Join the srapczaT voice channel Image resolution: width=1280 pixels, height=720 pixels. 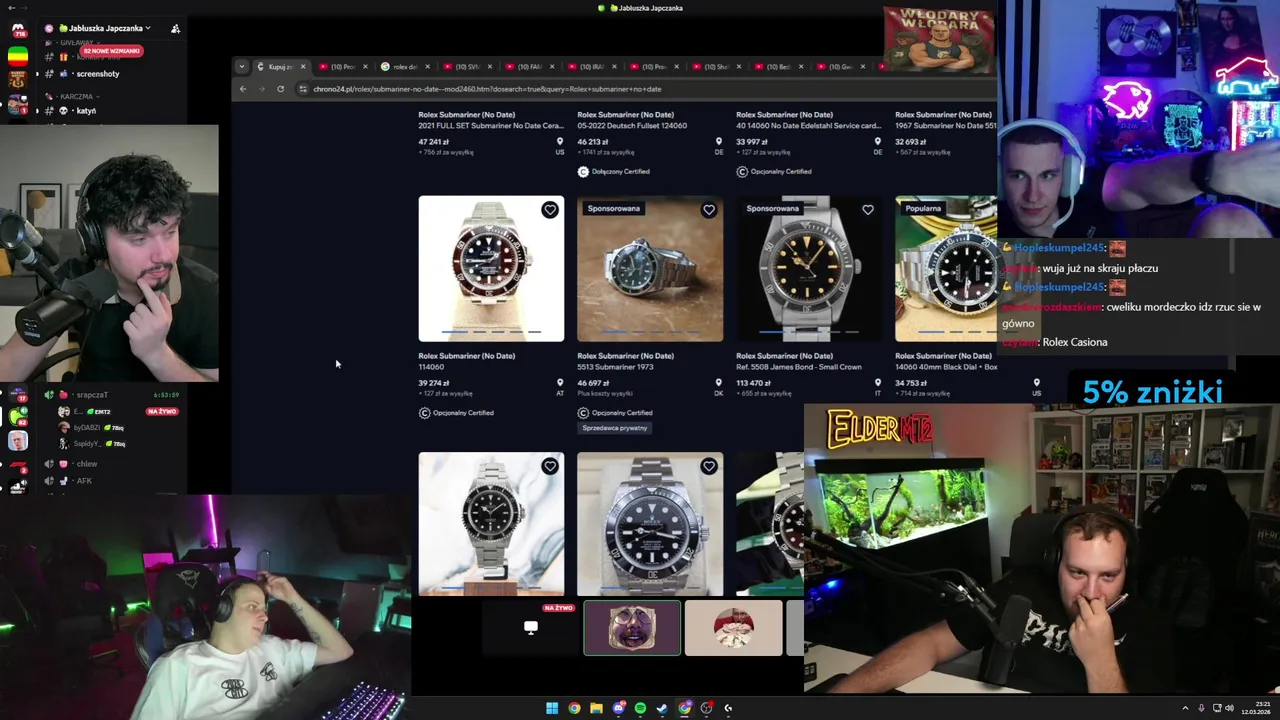coord(90,395)
